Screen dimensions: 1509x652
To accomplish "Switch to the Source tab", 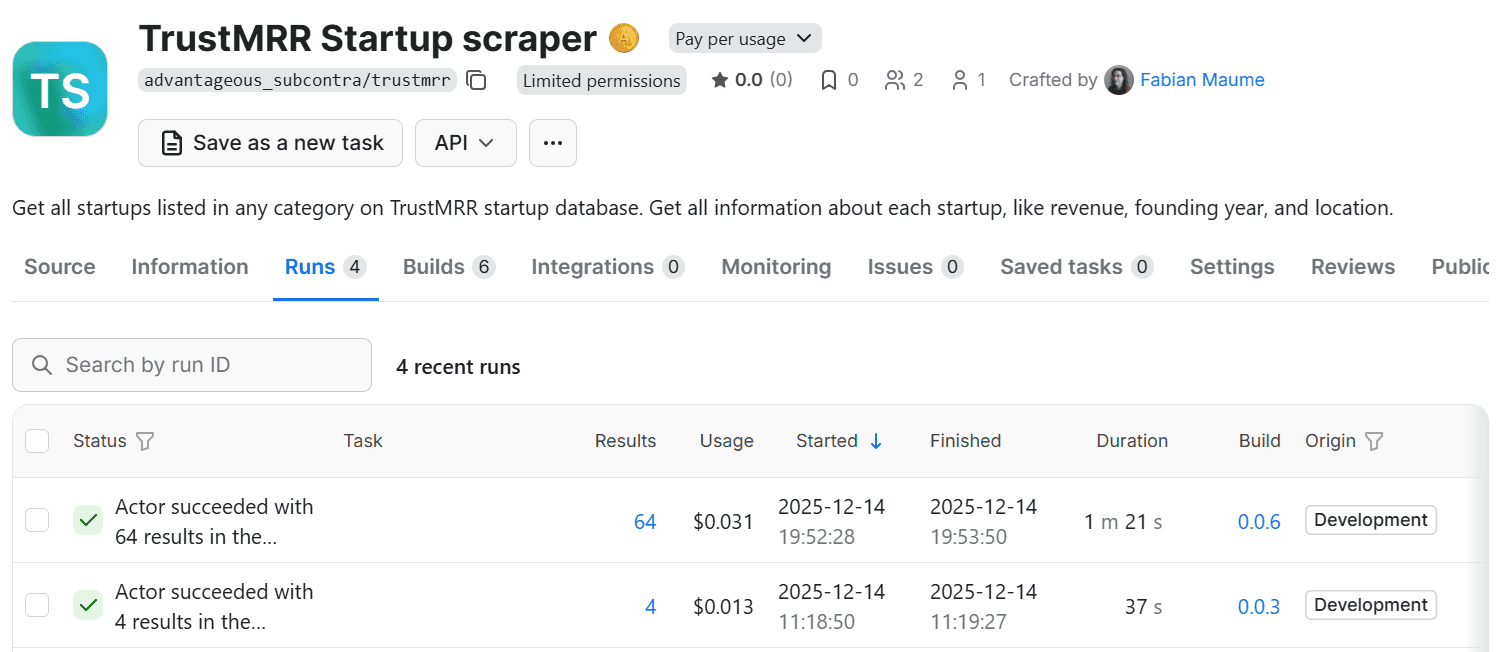I will tap(60, 267).
